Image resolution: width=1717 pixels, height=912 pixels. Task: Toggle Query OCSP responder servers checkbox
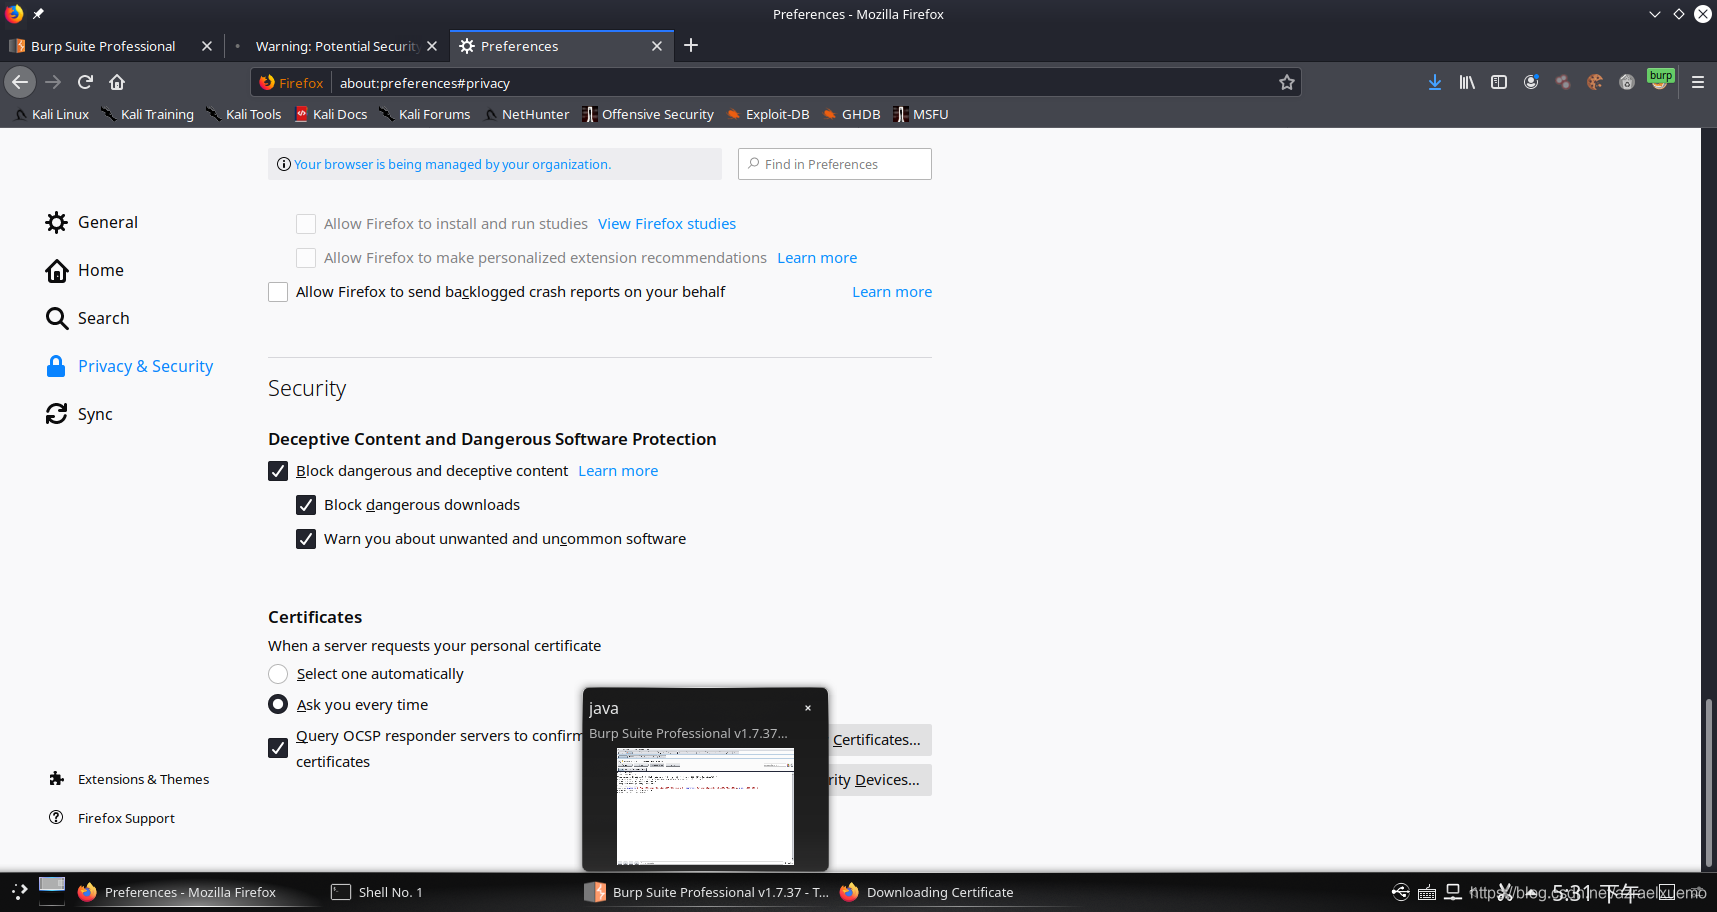(x=278, y=748)
